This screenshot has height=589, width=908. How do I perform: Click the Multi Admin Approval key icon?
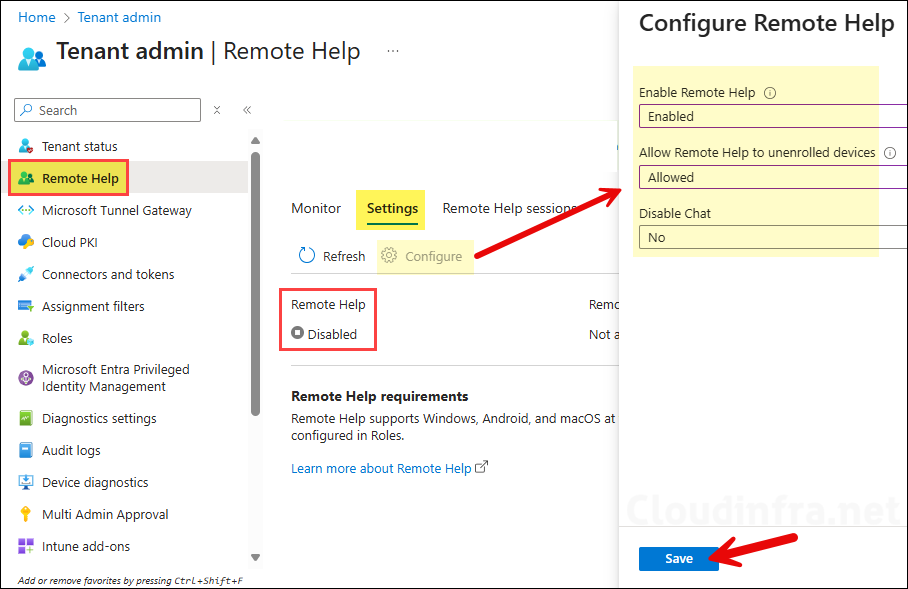click(26, 514)
